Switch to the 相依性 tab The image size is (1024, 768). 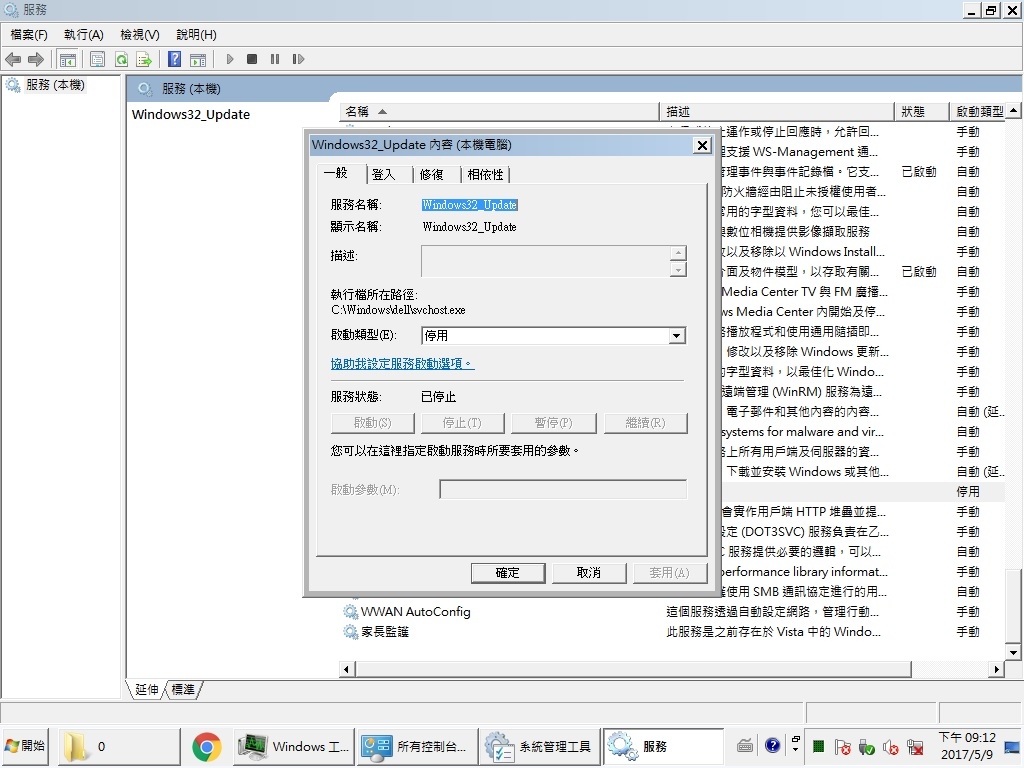tap(485, 174)
